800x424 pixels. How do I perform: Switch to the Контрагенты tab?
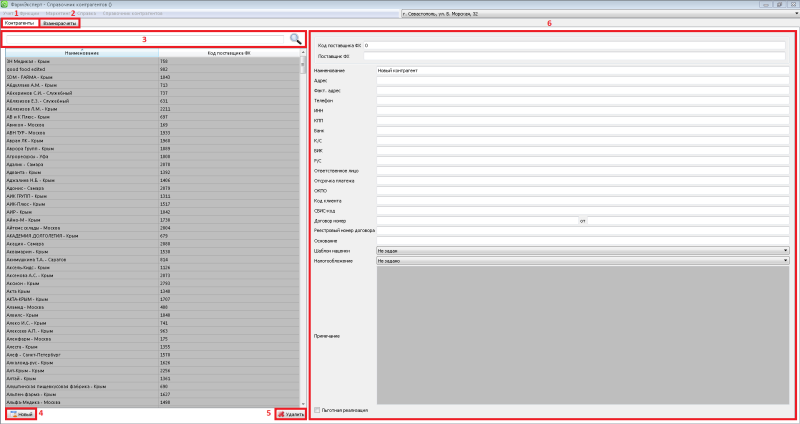tap(19, 22)
